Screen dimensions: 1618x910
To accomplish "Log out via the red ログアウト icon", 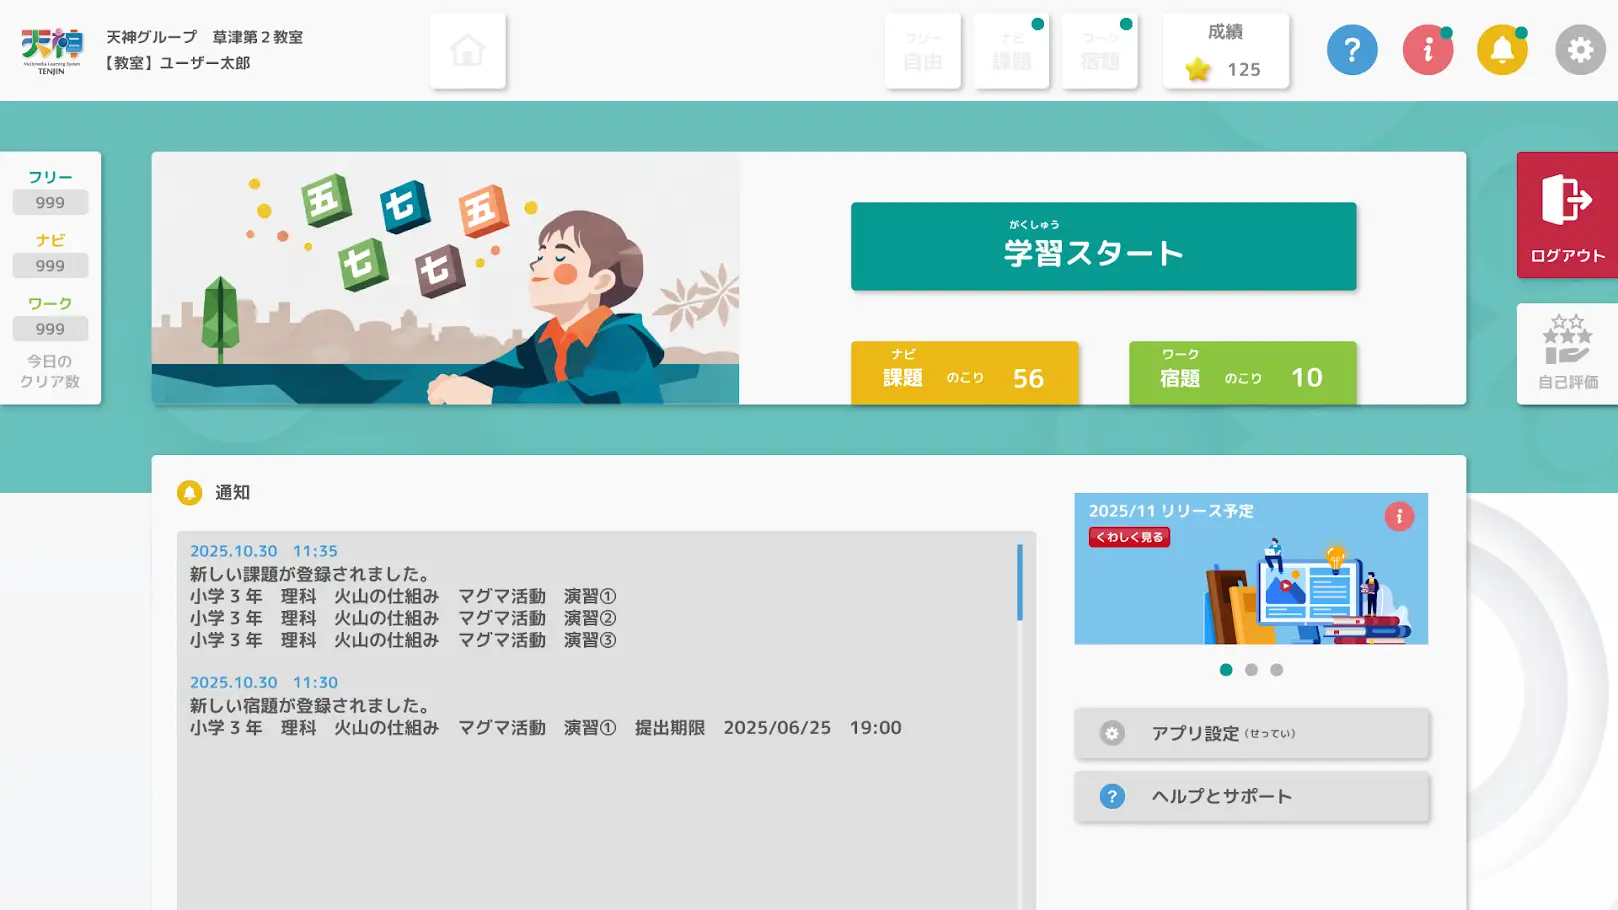I will (1566, 215).
